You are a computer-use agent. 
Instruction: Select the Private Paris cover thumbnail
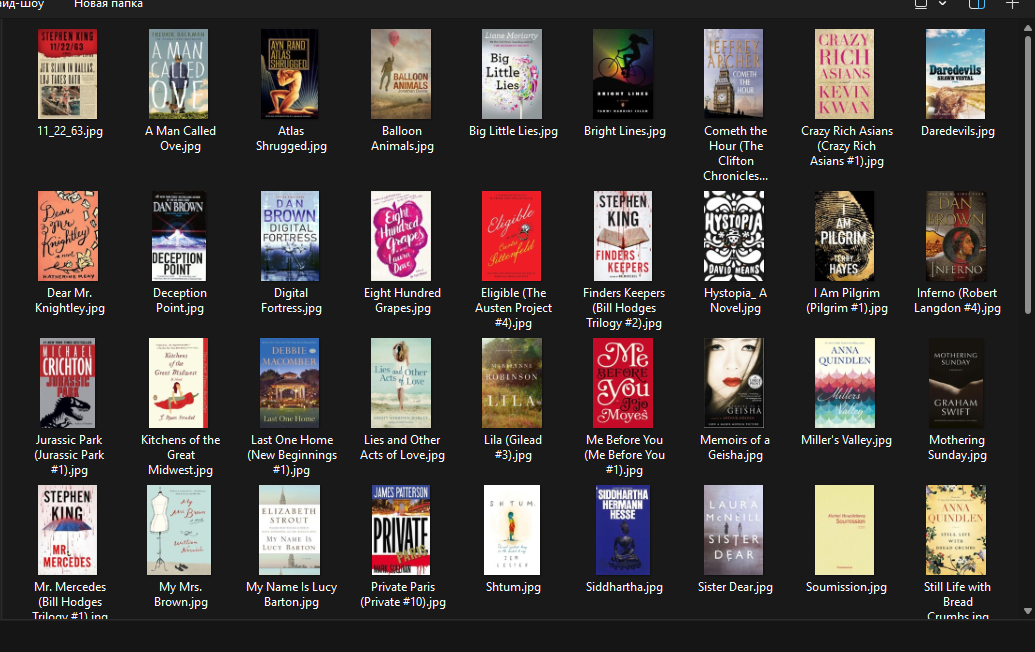[401, 530]
